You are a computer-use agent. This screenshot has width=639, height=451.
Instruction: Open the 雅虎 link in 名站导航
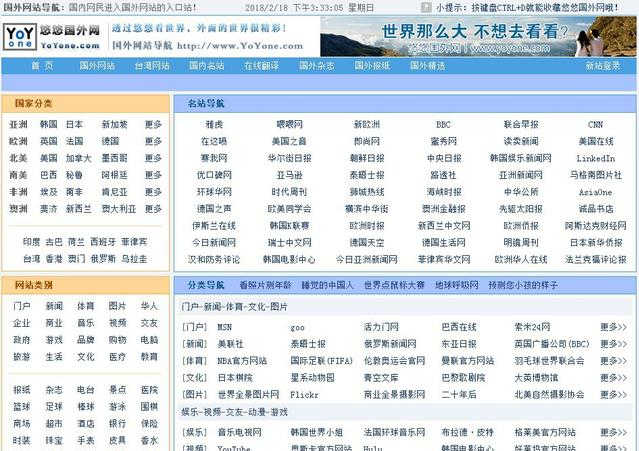tap(214, 124)
